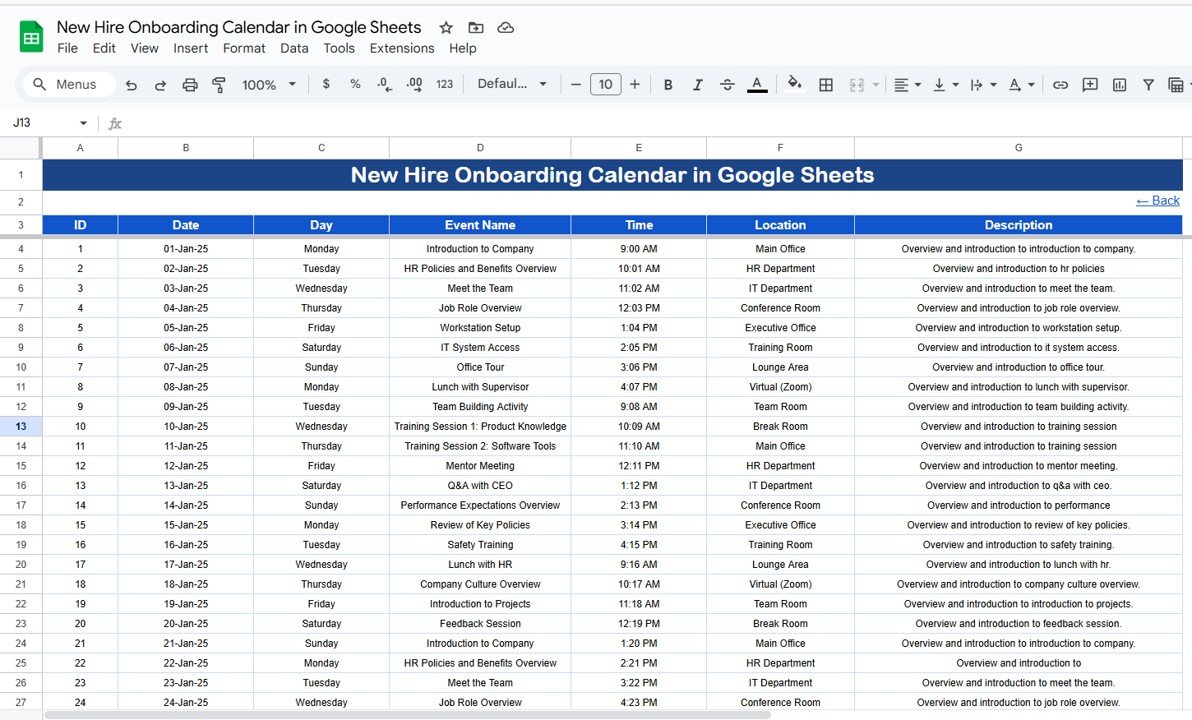Open text rotation dropdown
The width and height of the screenshot is (1192, 720).
click(x=1021, y=85)
